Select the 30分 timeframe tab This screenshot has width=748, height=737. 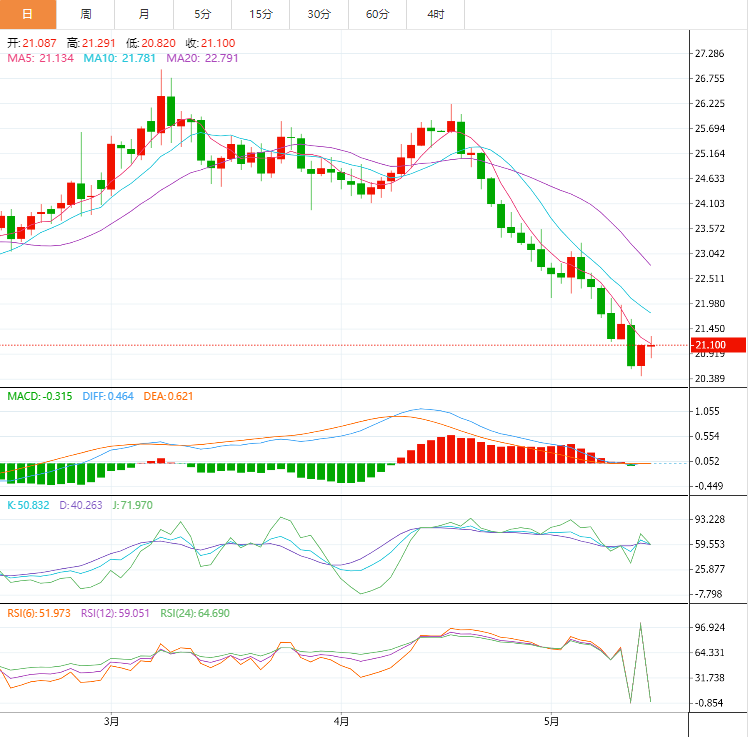[319, 14]
